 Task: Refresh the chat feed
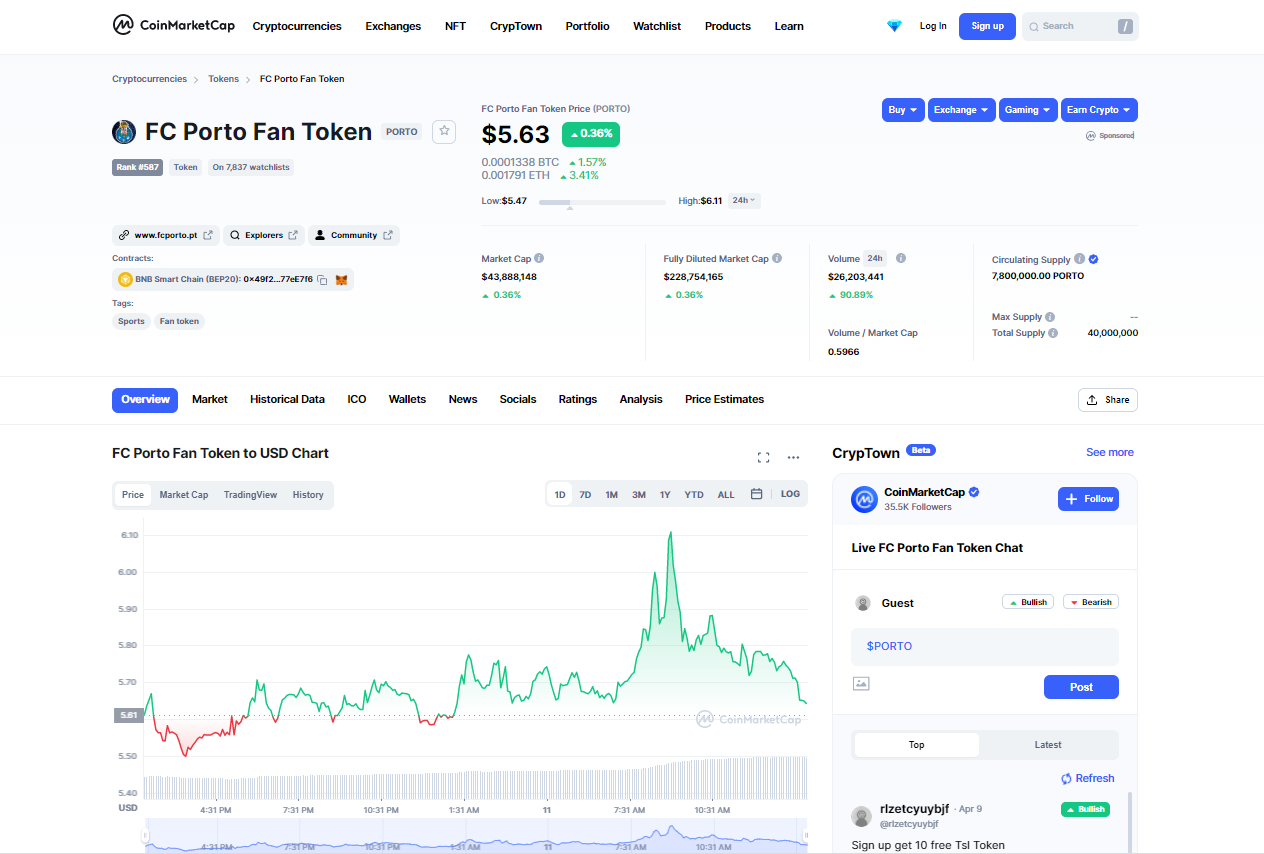pyautogui.click(x=1088, y=778)
